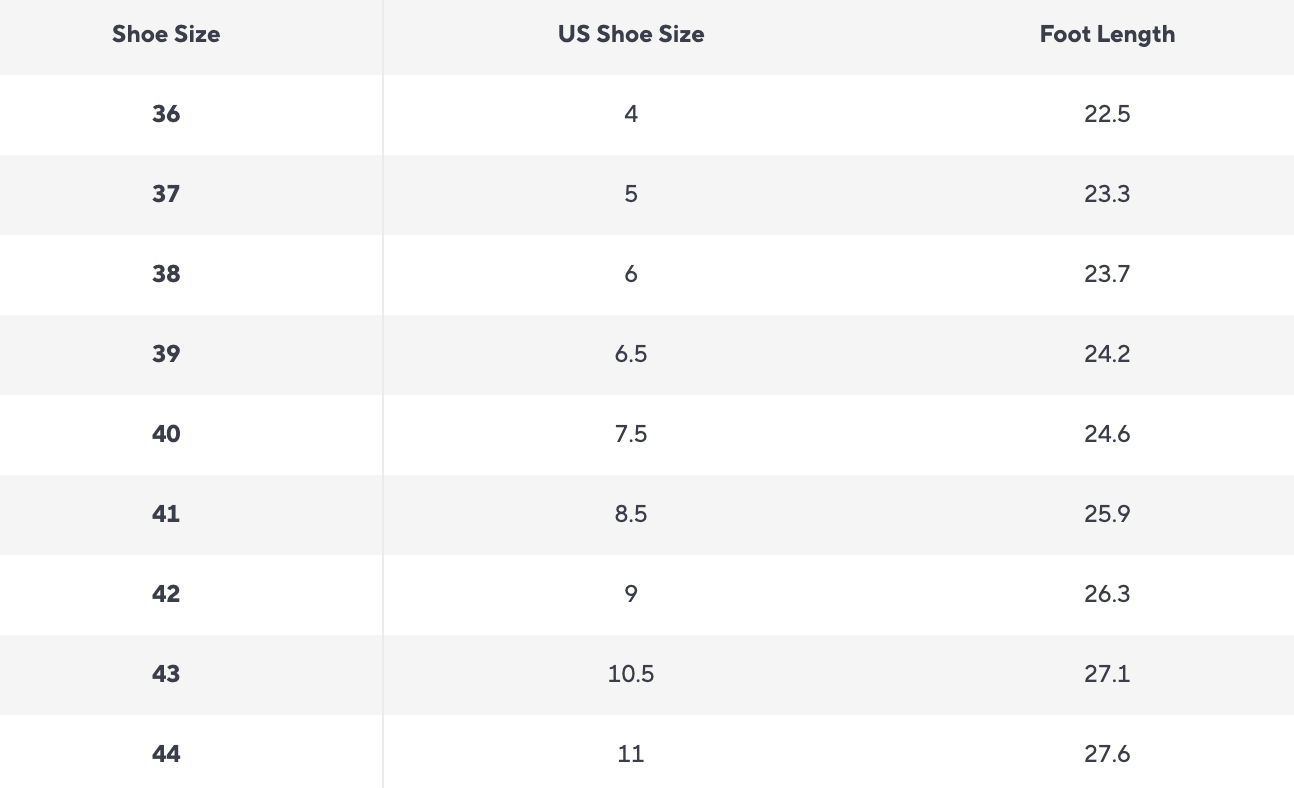The height and width of the screenshot is (788, 1294).
Task: Select the foot length 26.3 value
Action: (1107, 594)
